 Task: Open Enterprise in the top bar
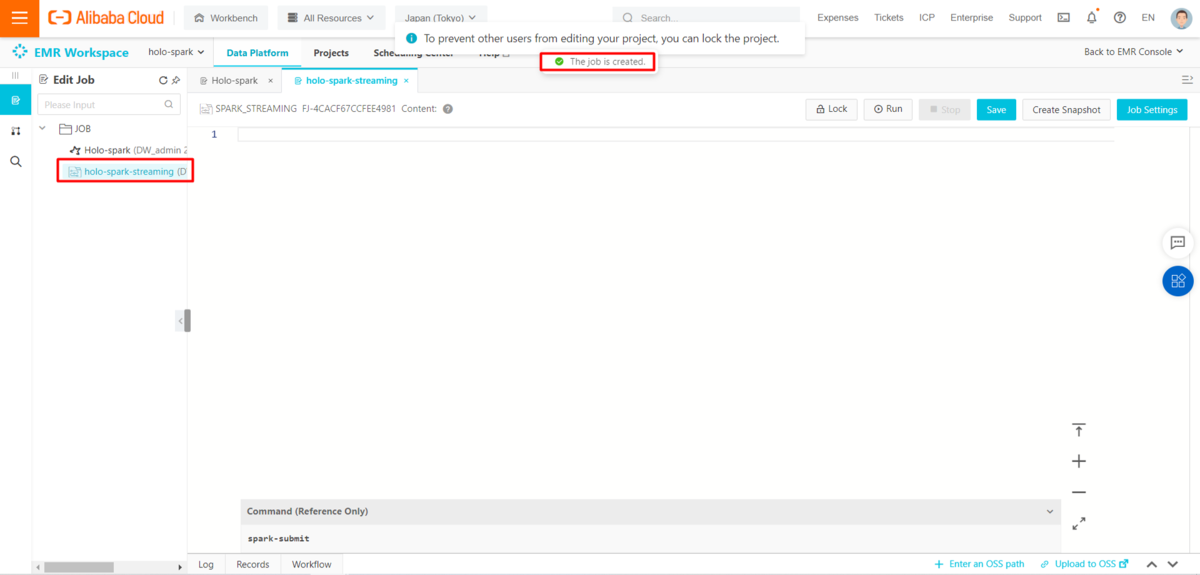[971, 18]
